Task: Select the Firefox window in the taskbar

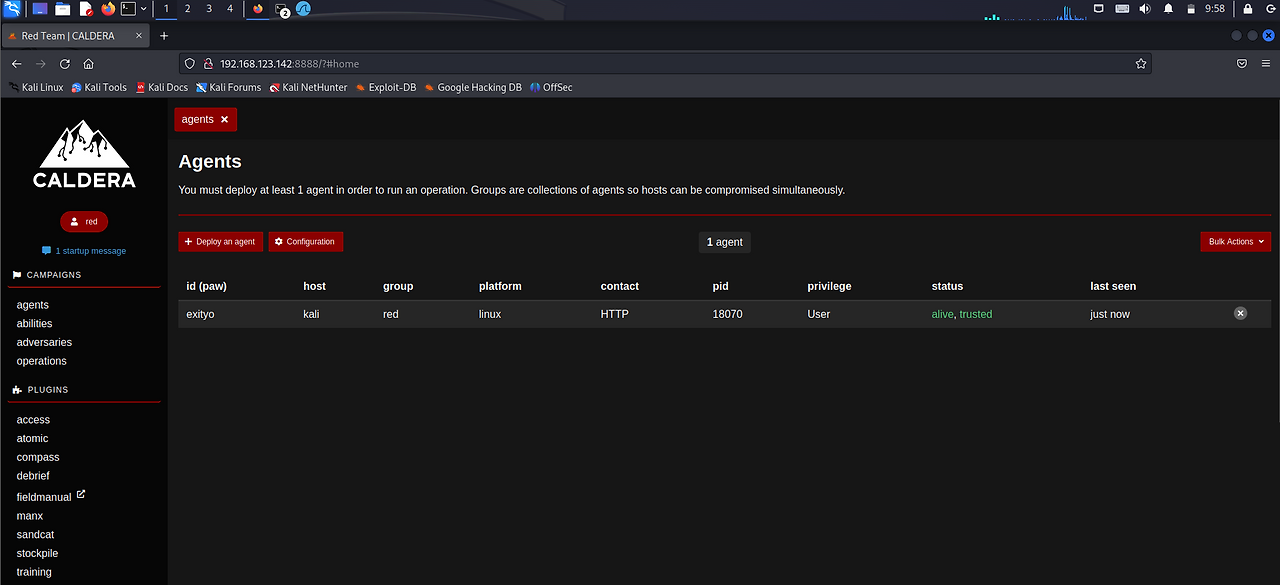Action: 258,9
